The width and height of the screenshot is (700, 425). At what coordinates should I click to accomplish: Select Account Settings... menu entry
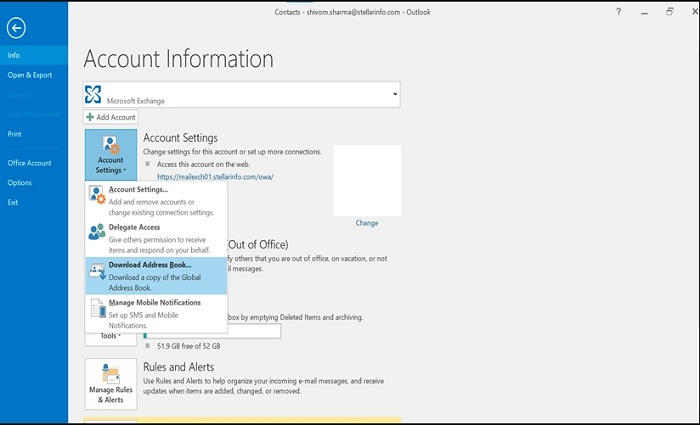(156, 200)
